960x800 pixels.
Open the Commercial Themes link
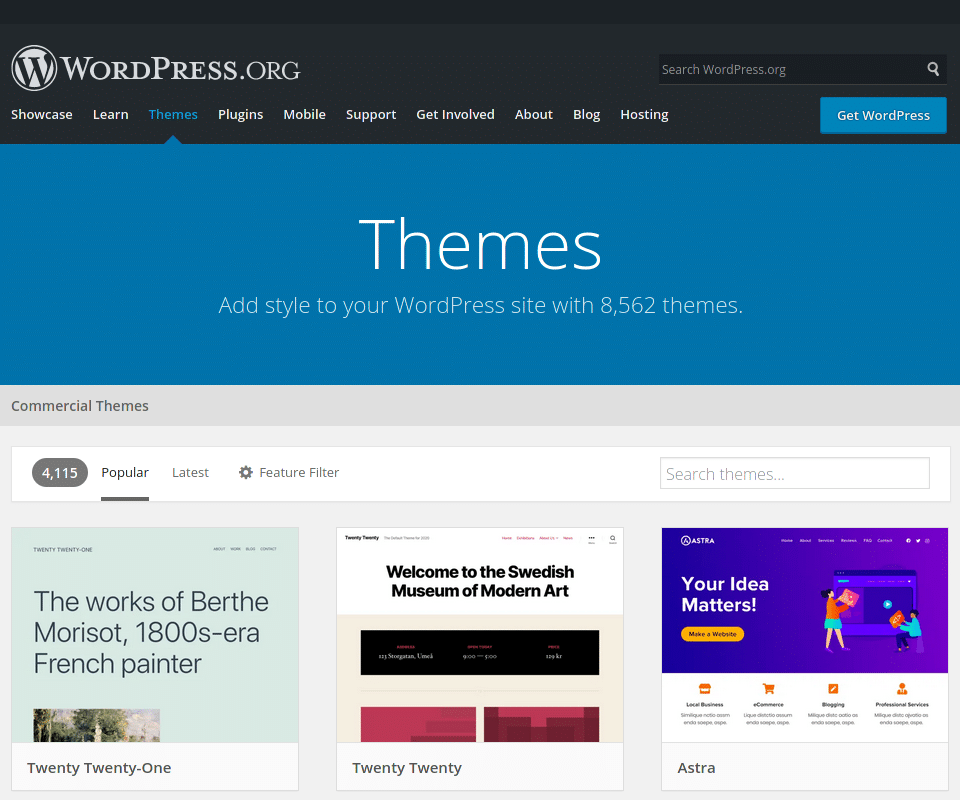80,406
